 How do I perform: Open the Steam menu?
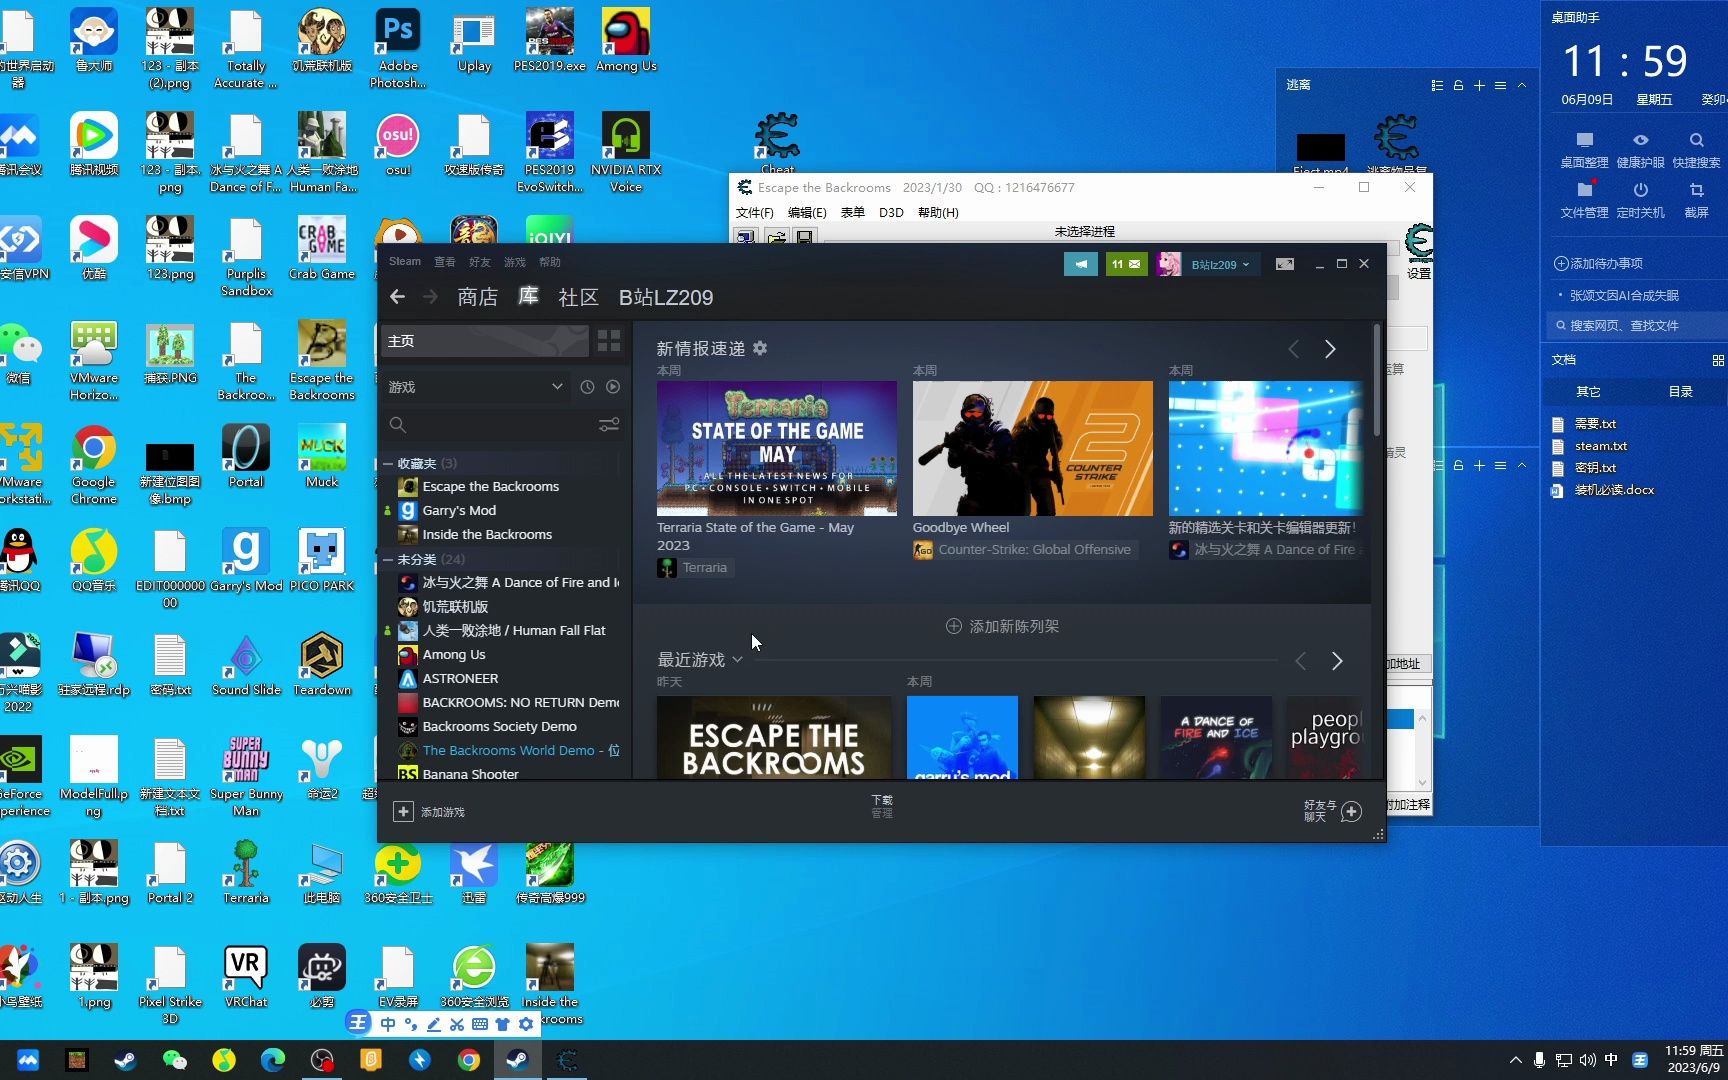coord(405,261)
